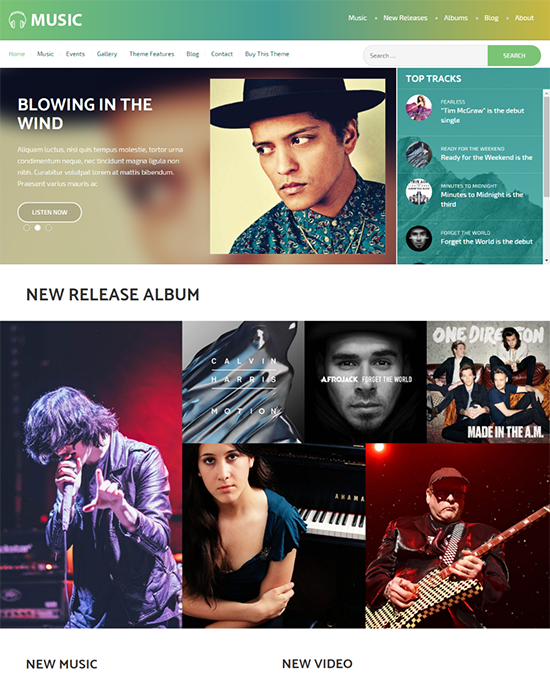Image resolution: width=550 pixels, height=680 pixels.
Task: Select the first slider dot indicator
Action: (x=26, y=228)
